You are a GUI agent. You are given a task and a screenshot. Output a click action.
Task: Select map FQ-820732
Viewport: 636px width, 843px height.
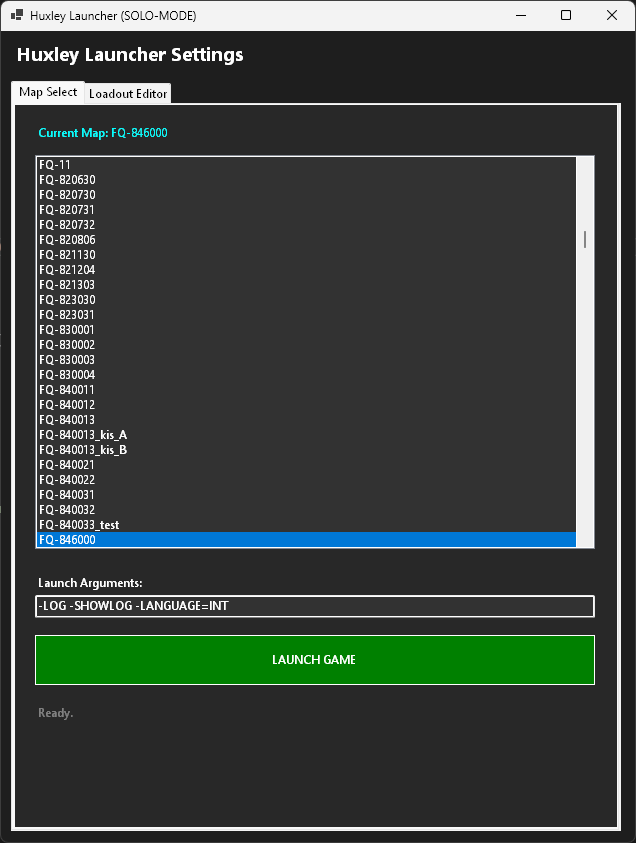(x=306, y=225)
